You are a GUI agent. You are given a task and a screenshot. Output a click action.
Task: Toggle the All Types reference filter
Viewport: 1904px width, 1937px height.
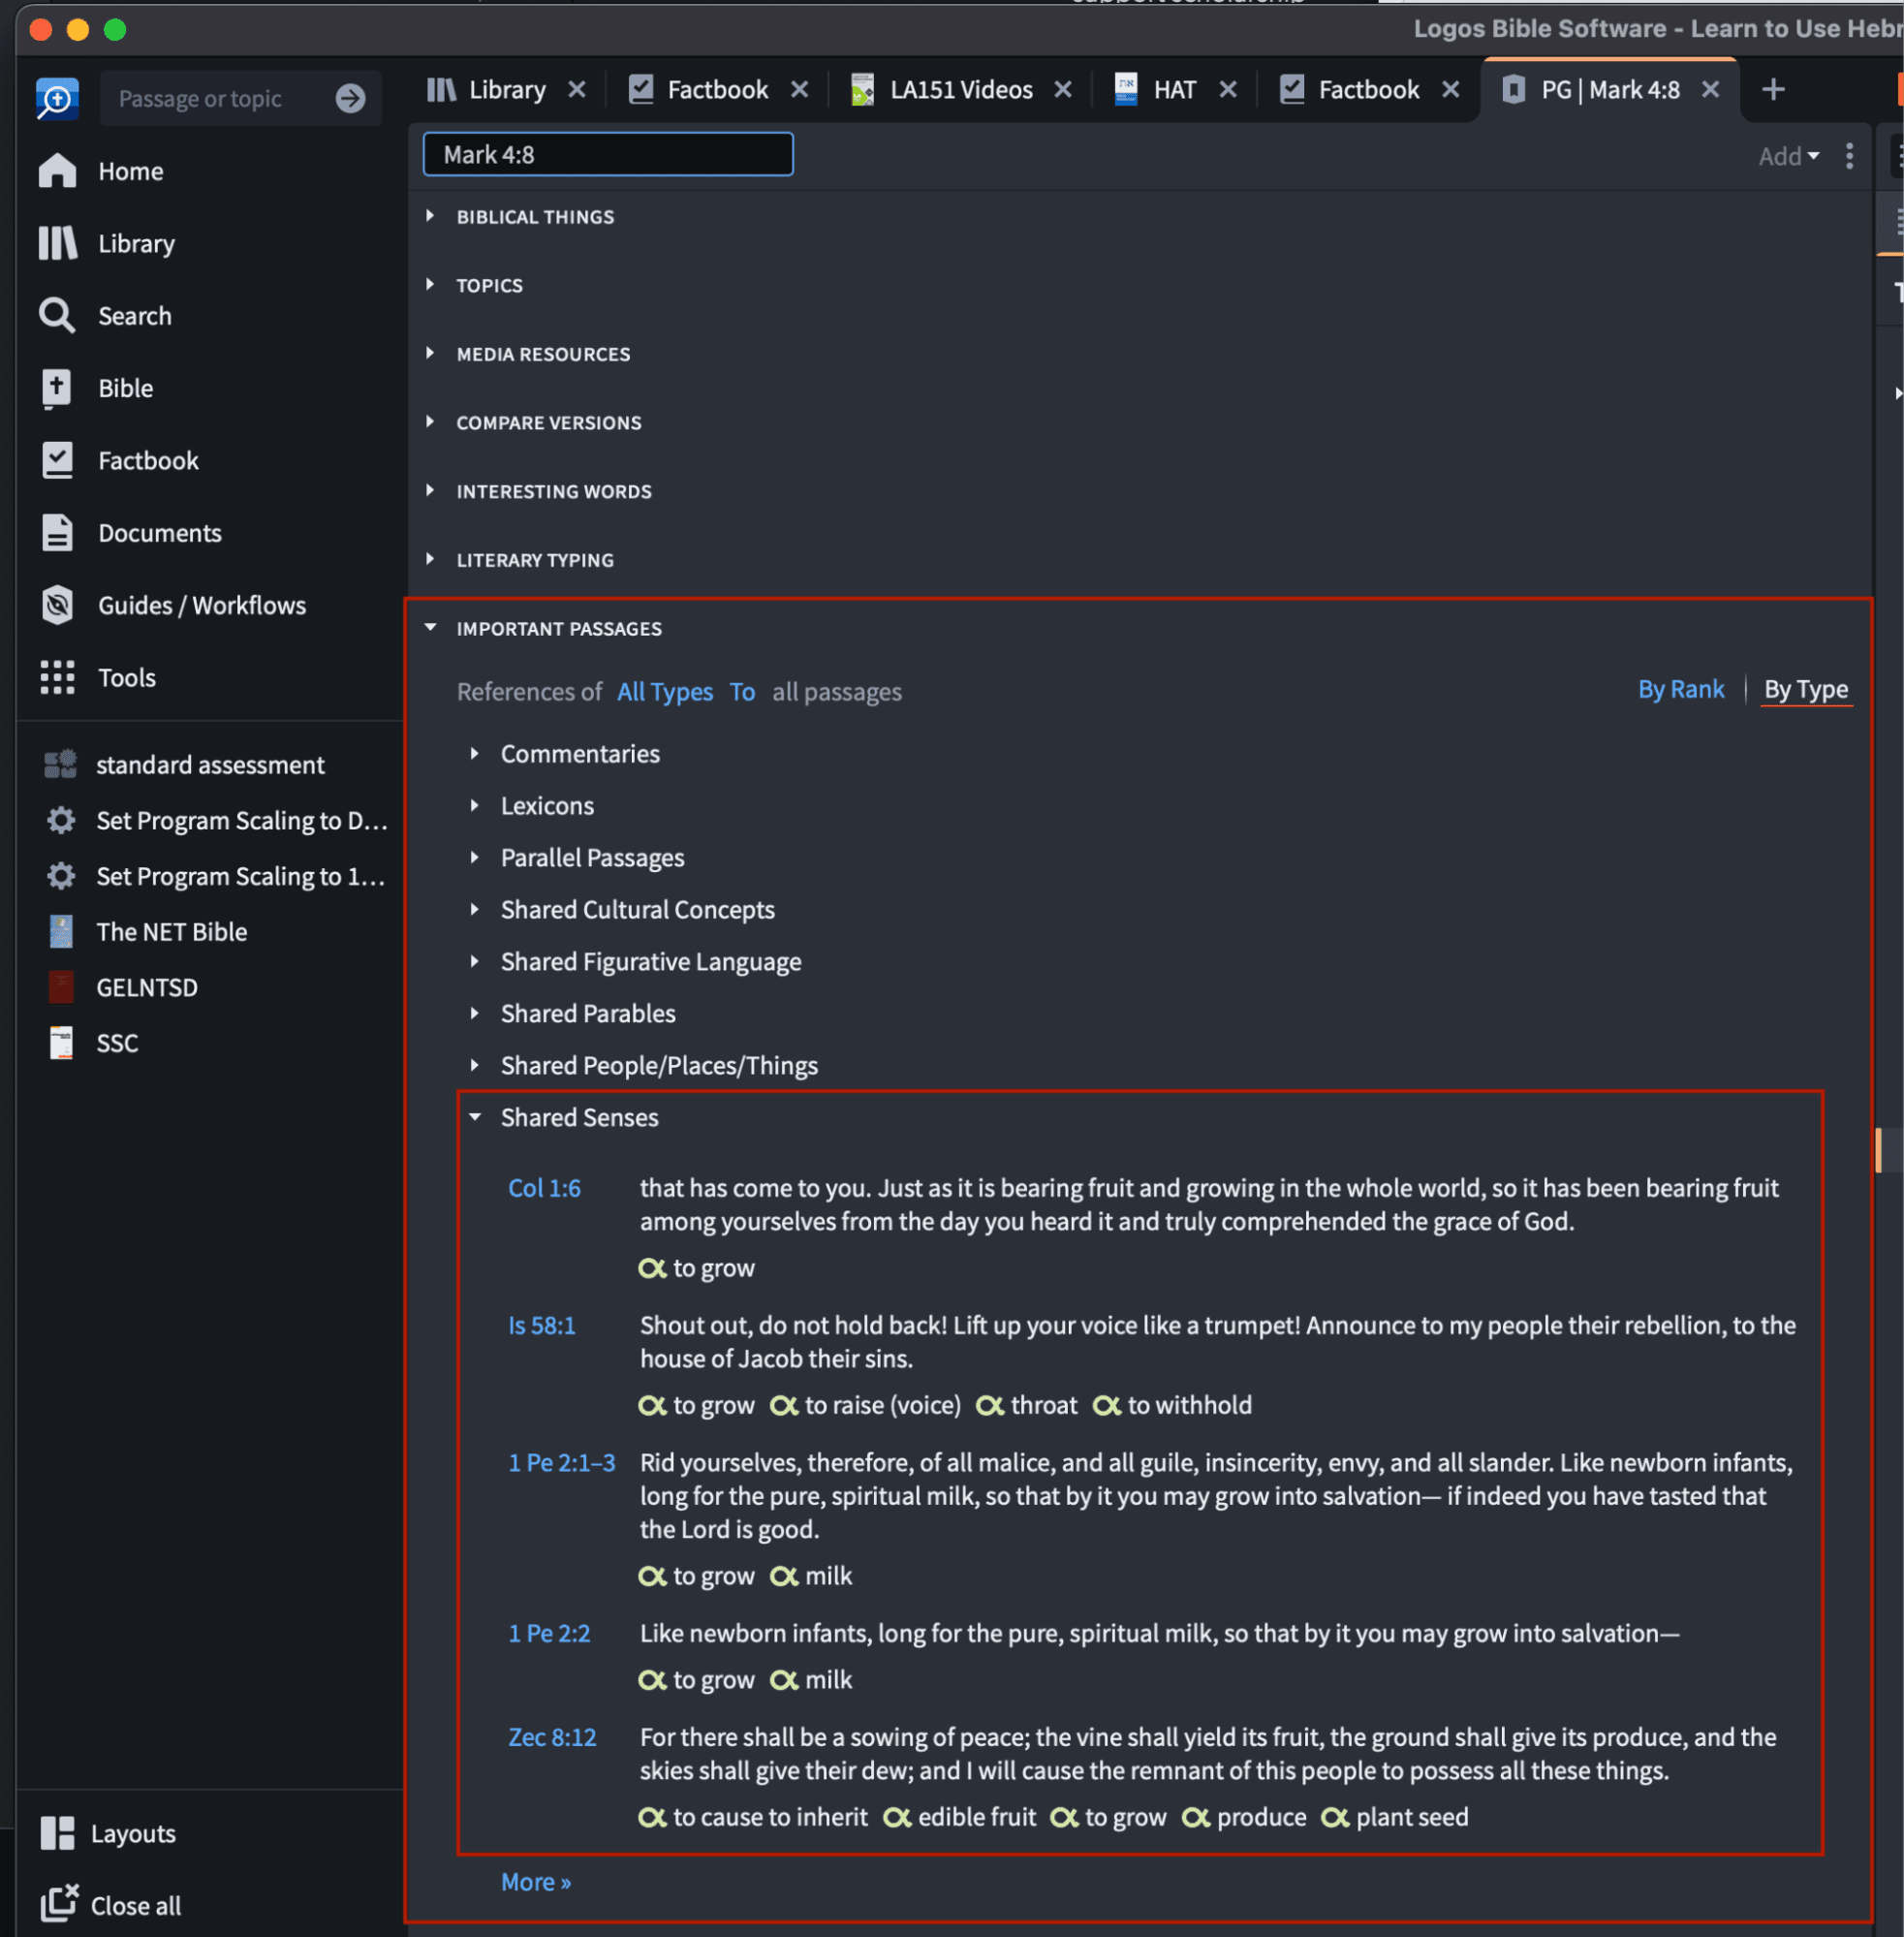click(x=664, y=691)
